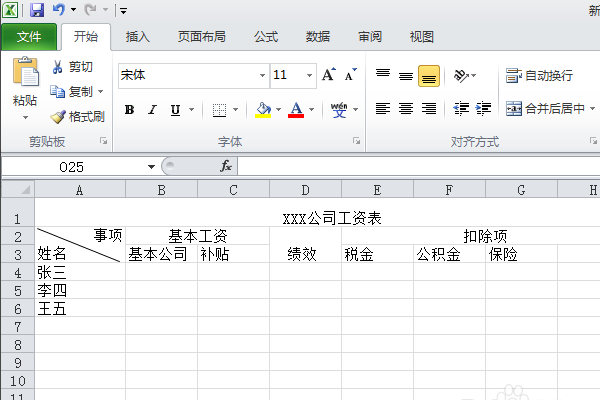Click the Name Box showing O25

[x=73, y=167]
